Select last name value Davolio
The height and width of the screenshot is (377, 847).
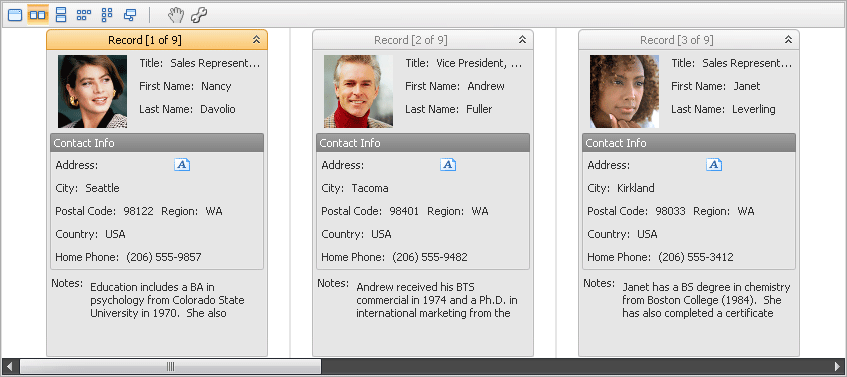click(x=218, y=109)
